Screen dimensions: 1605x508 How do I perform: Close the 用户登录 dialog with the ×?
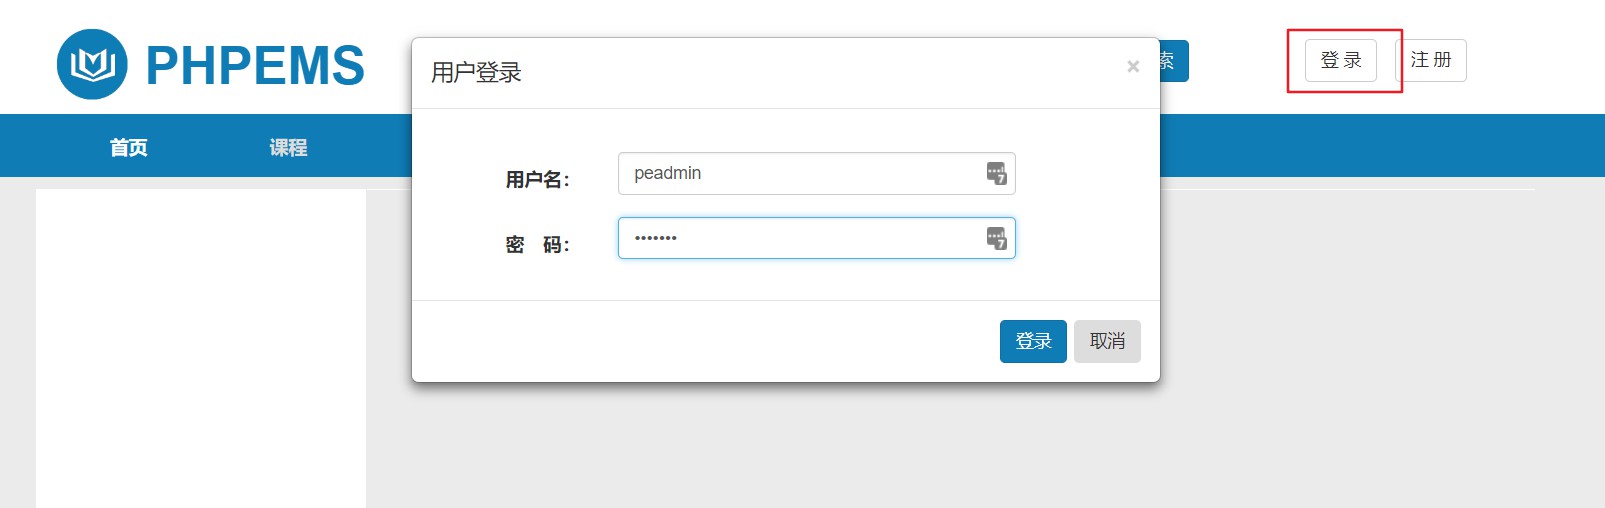pyautogui.click(x=1133, y=66)
